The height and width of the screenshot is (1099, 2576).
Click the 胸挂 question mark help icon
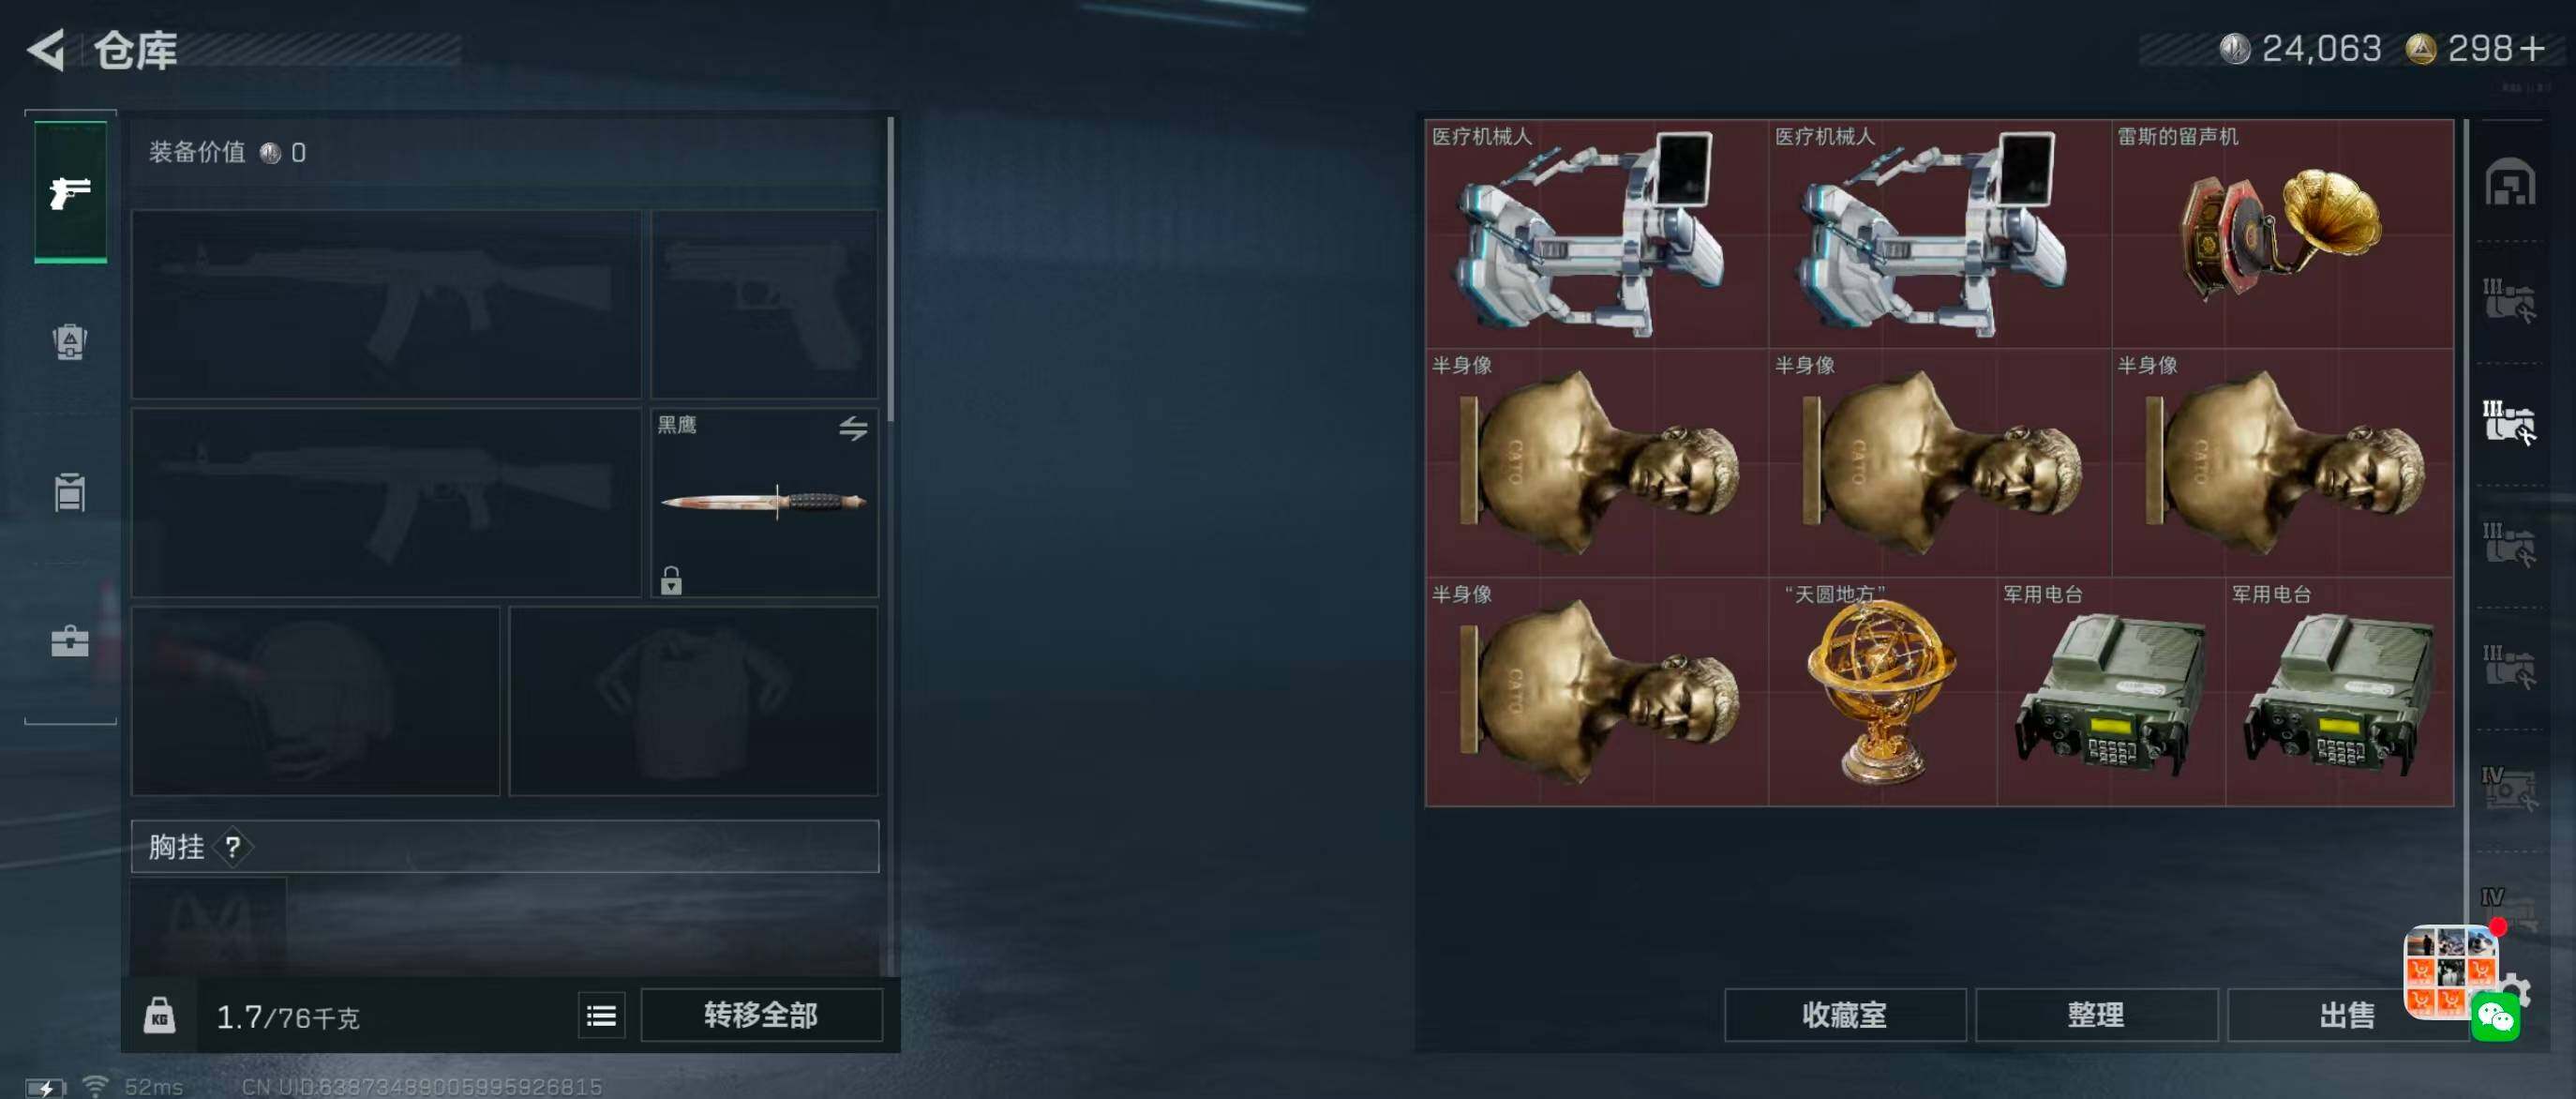pos(233,847)
